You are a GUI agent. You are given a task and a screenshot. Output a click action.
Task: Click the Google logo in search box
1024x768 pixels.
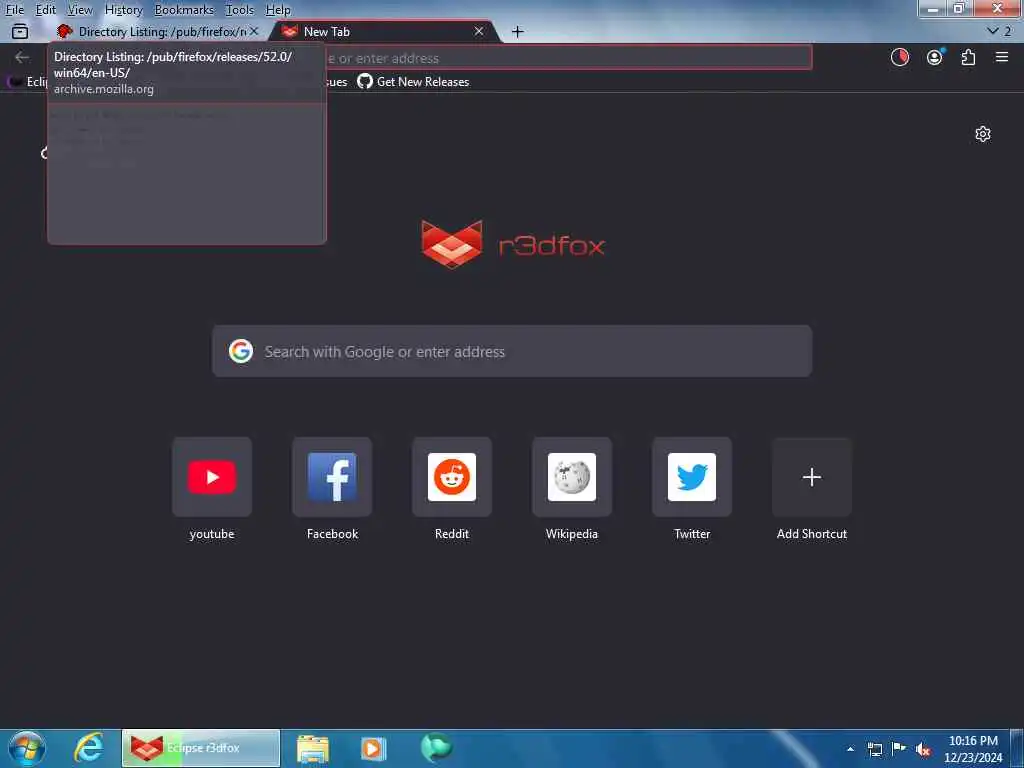point(241,351)
